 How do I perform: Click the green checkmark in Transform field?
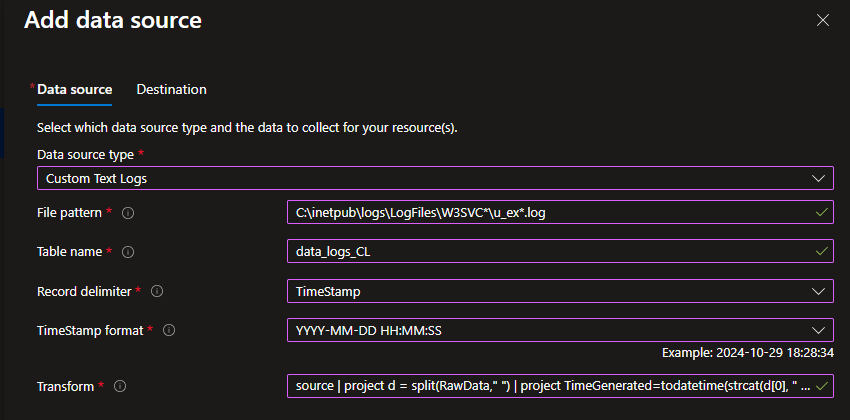coord(822,386)
